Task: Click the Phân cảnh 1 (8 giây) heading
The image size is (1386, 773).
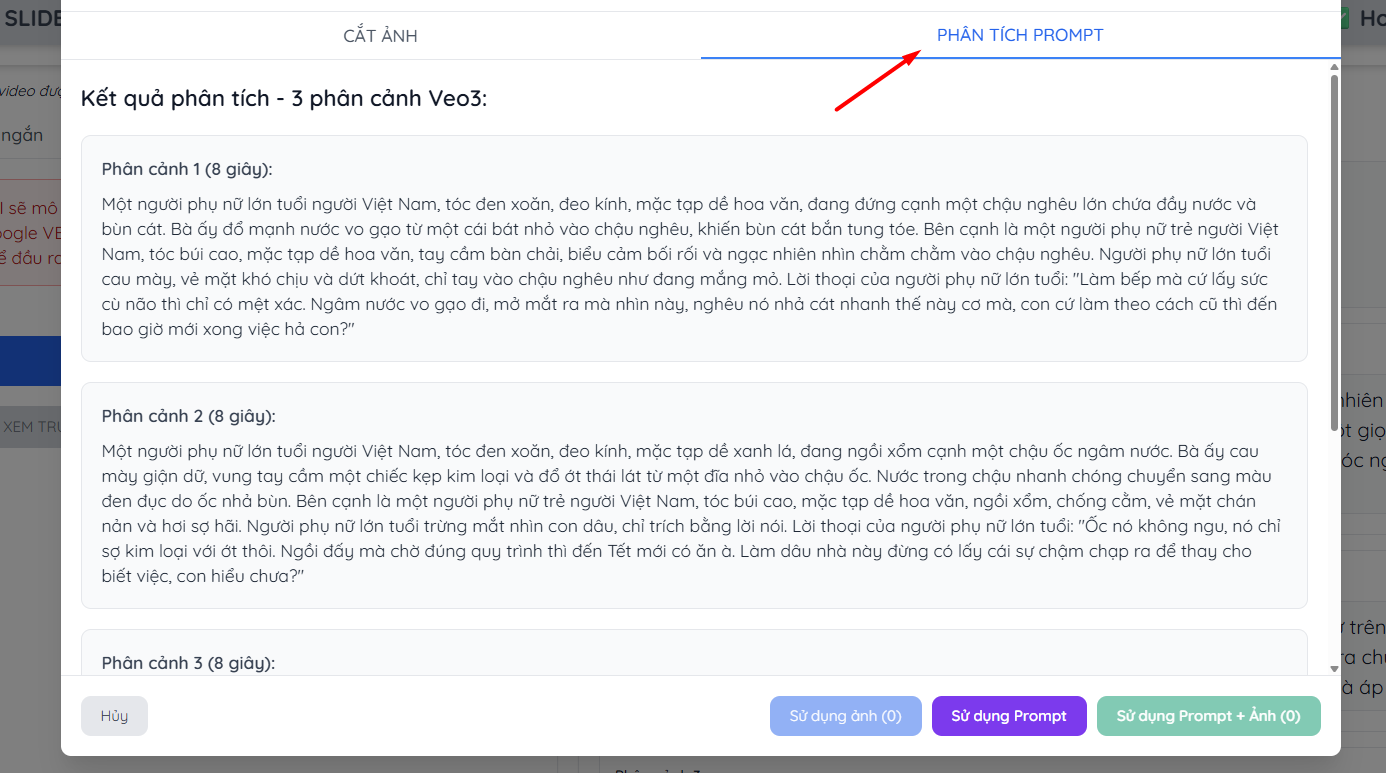Action: coord(187,169)
